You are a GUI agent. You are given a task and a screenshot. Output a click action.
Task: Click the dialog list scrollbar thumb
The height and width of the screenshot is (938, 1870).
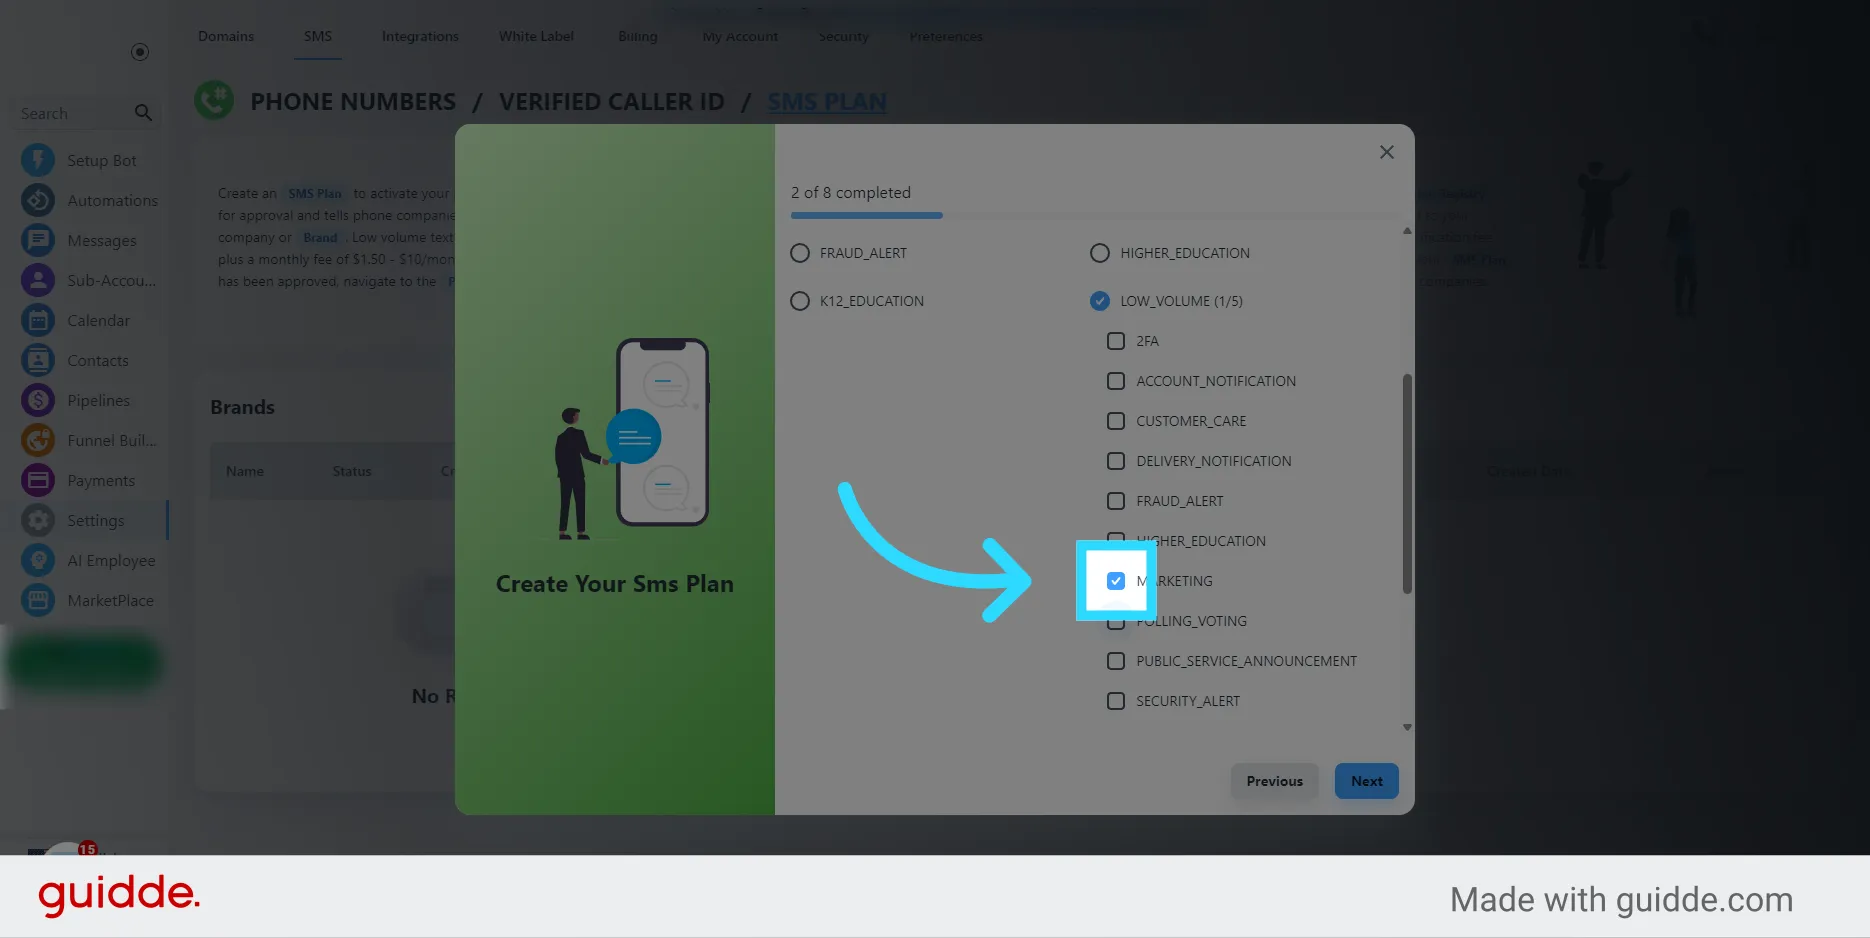click(x=1407, y=484)
